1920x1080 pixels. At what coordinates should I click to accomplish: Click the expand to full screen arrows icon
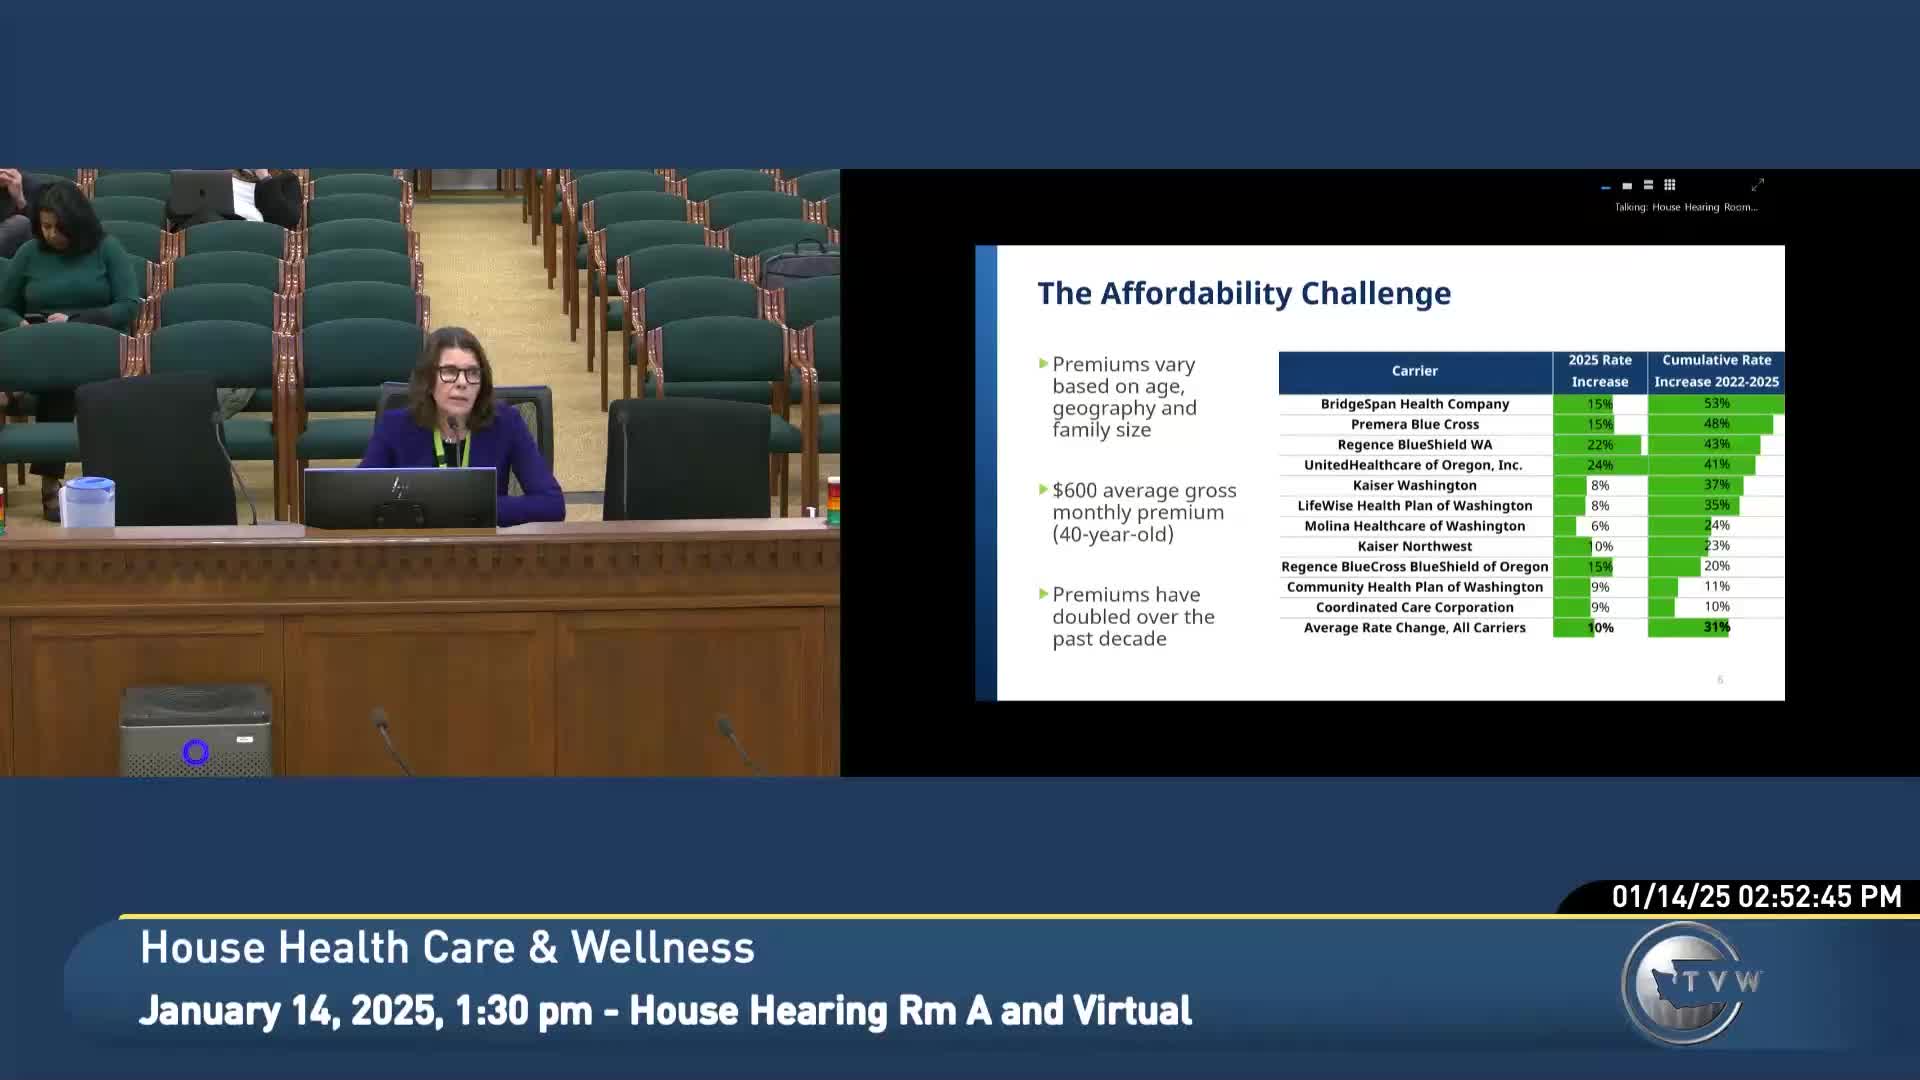pos(1758,185)
